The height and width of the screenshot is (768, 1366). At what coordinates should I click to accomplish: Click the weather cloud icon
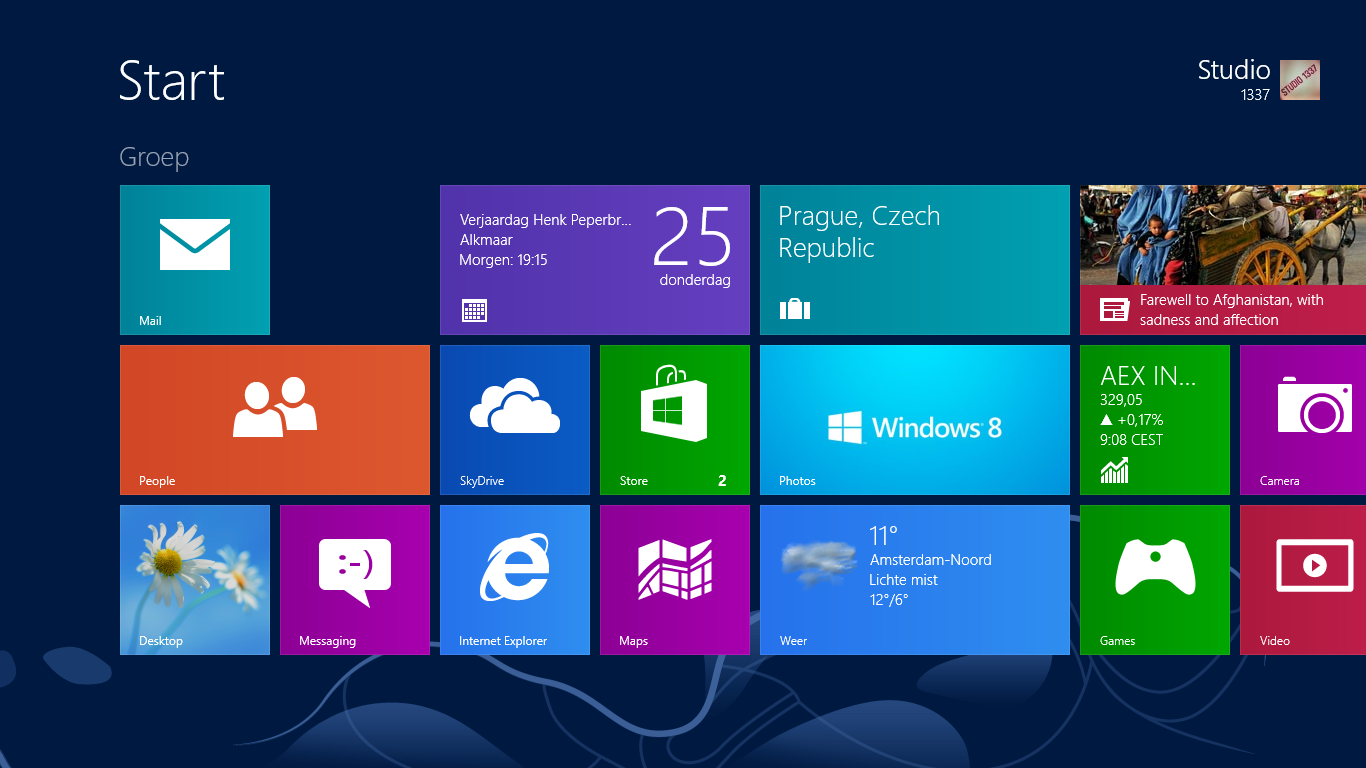pyautogui.click(x=820, y=563)
